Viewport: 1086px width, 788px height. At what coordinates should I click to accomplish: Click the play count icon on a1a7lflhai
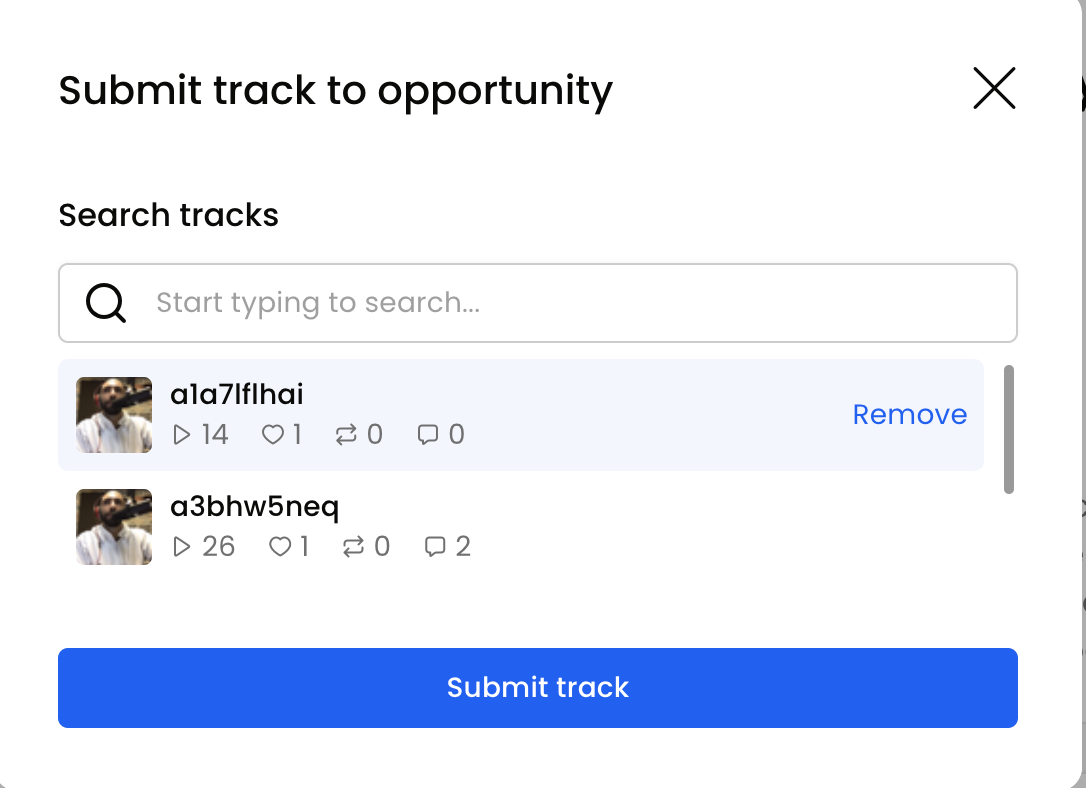pyautogui.click(x=182, y=435)
